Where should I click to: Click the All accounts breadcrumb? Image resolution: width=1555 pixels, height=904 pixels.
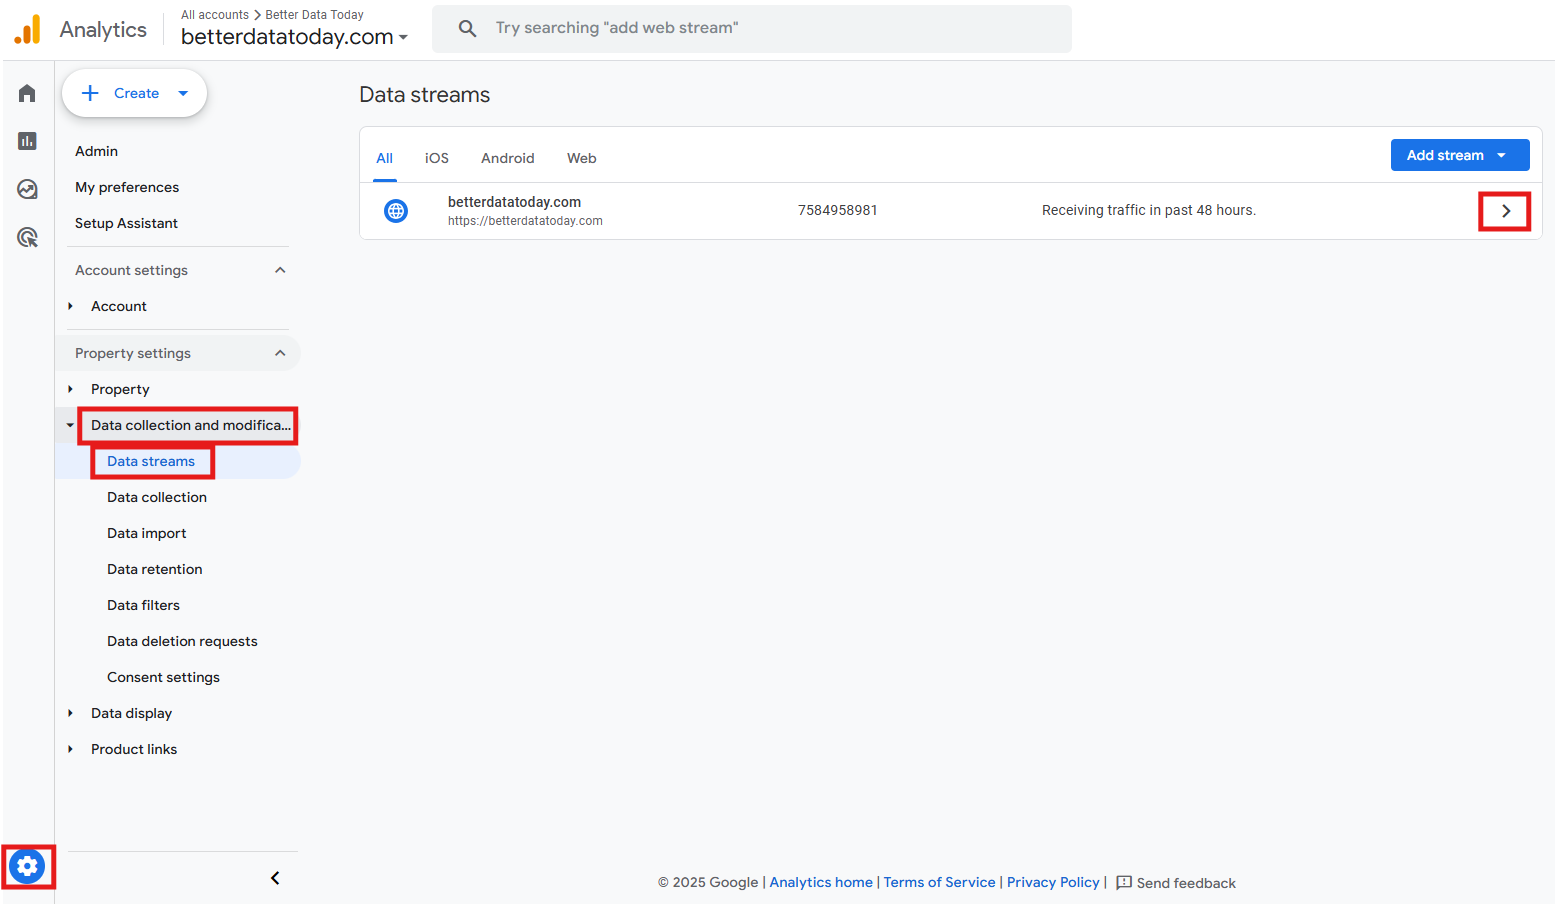pos(215,15)
